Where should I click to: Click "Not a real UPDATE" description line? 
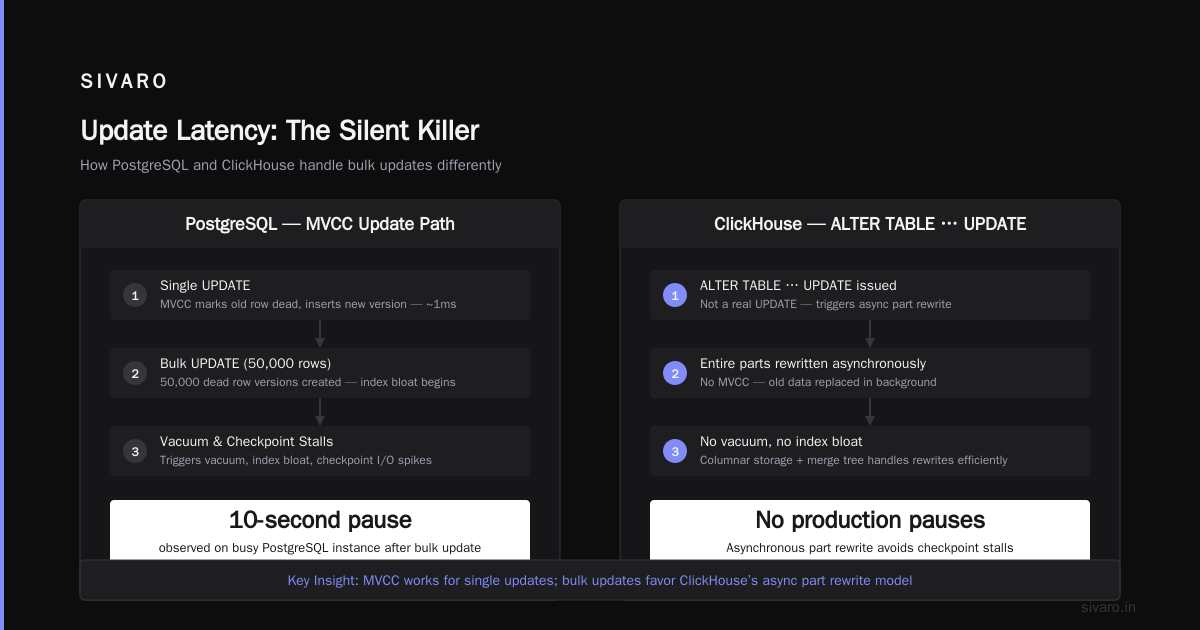826,304
